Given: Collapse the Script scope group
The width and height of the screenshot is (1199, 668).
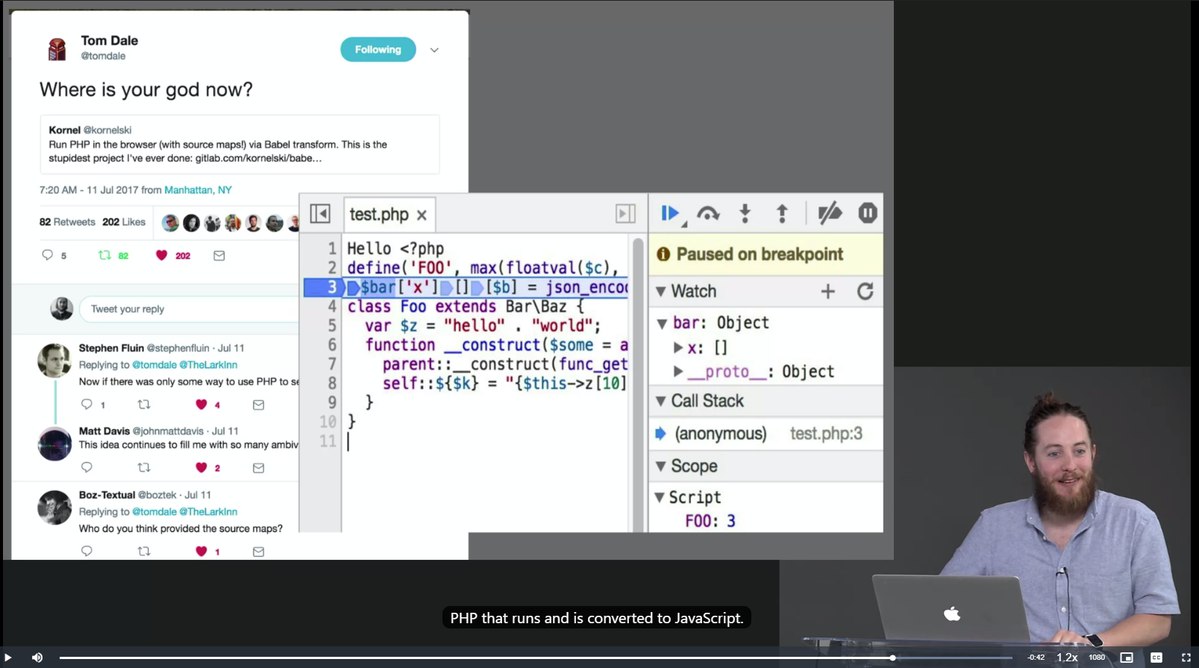Looking at the screenshot, I should pyautogui.click(x=659, y=498).
